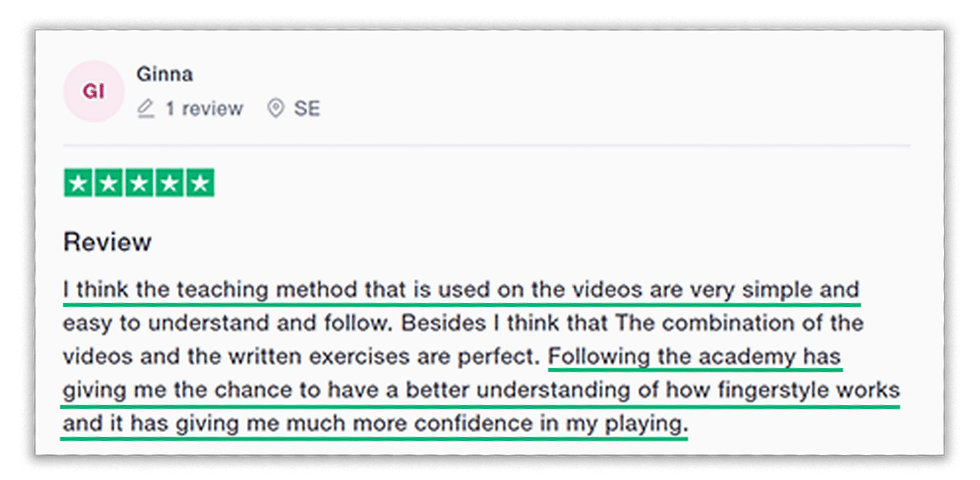Click the third green rating star
This screenshot has width=980, height=480.
pyautogui.click(x=139, y=183)
